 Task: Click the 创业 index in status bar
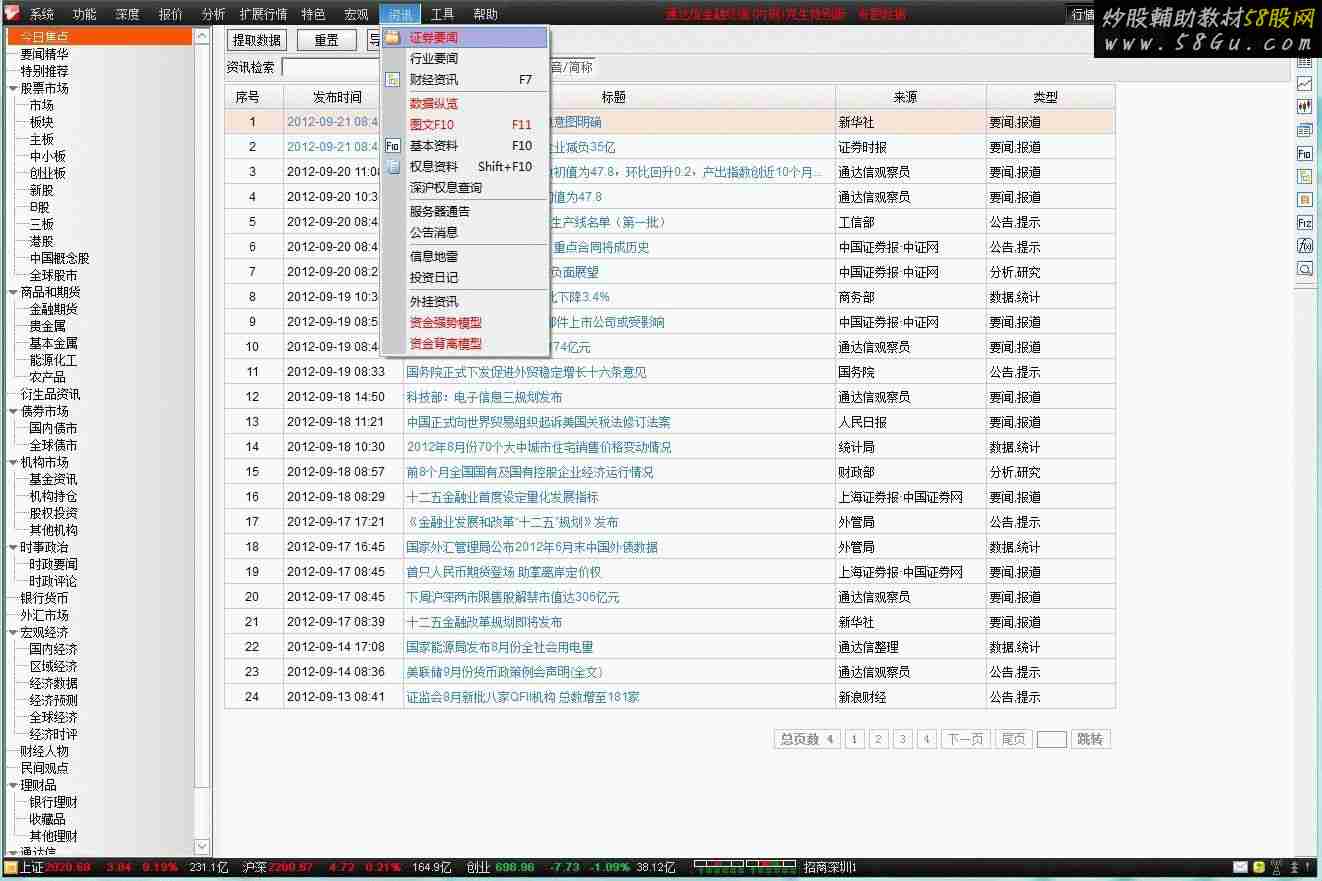(x=478, y=867)
